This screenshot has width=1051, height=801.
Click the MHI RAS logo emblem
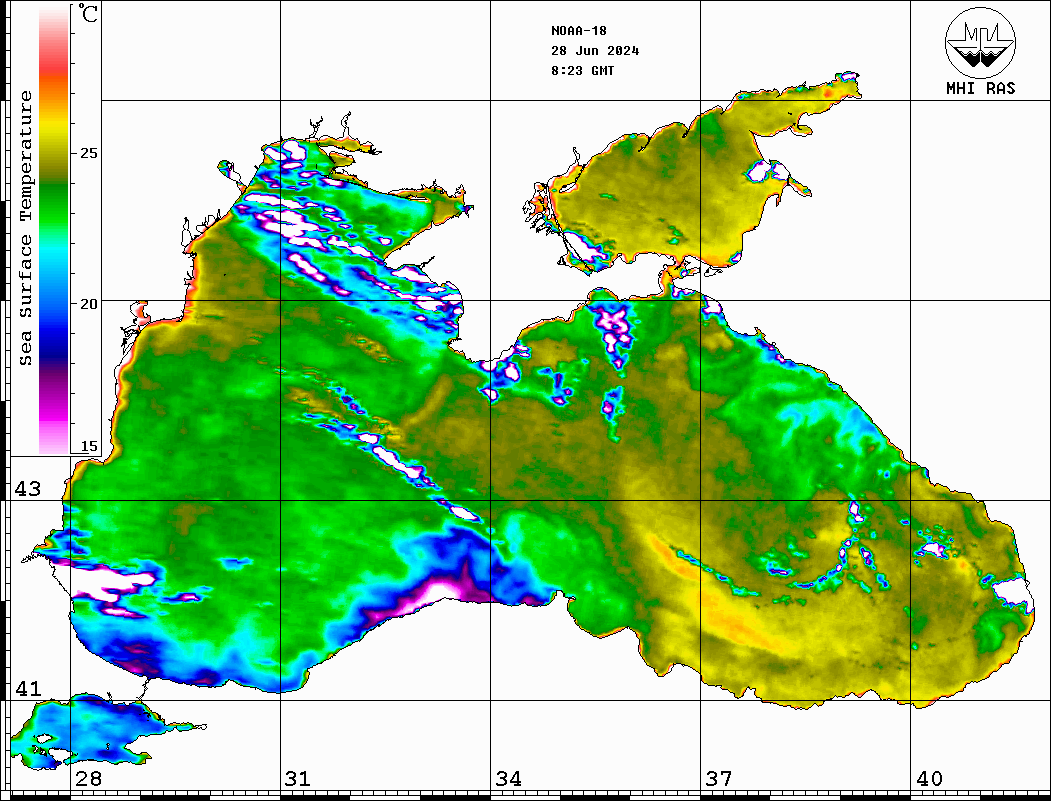click(x=980, y=43)
